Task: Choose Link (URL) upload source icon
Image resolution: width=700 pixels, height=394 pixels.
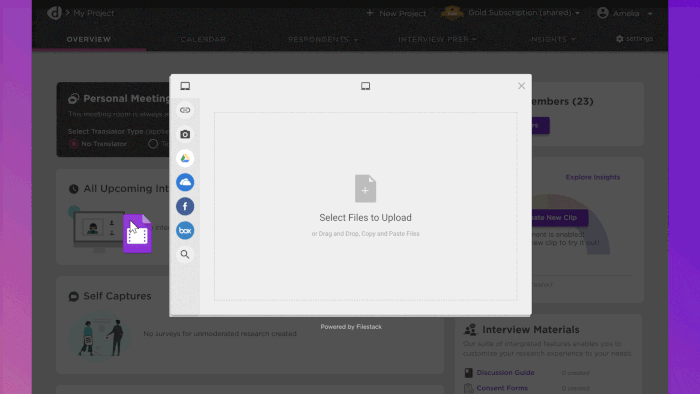Action: click(185, 110)
